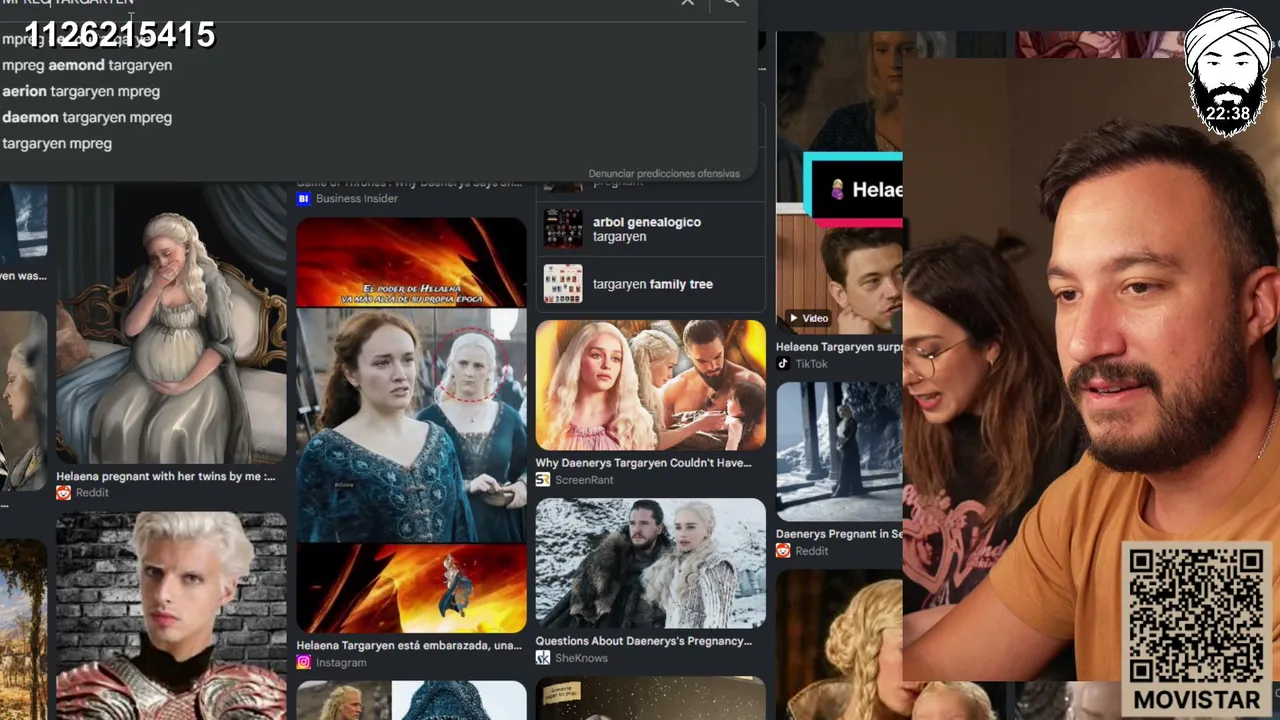The width and height of the screenshot is (1280, 720).
Task: Click the arbol genealogico small thumbnail icon
Action: 563,229
